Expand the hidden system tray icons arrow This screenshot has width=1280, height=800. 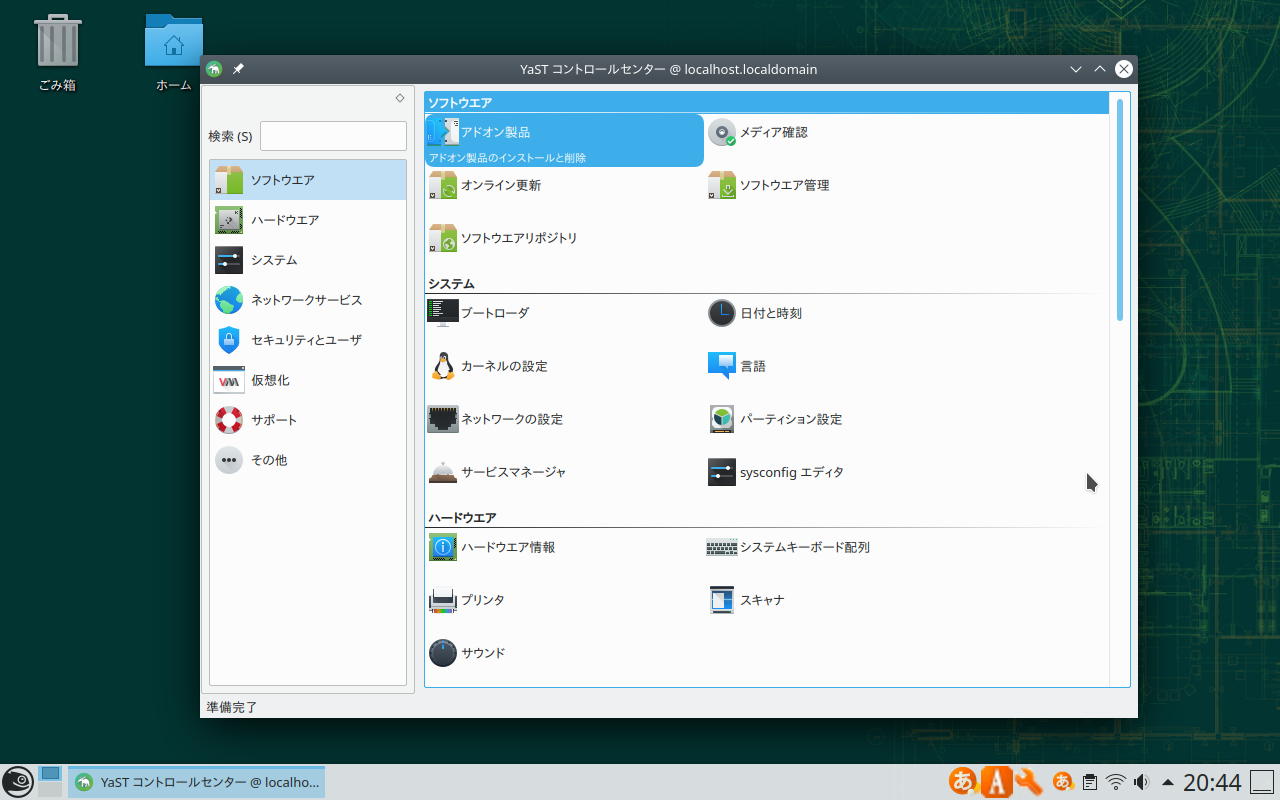(1167, 782)
